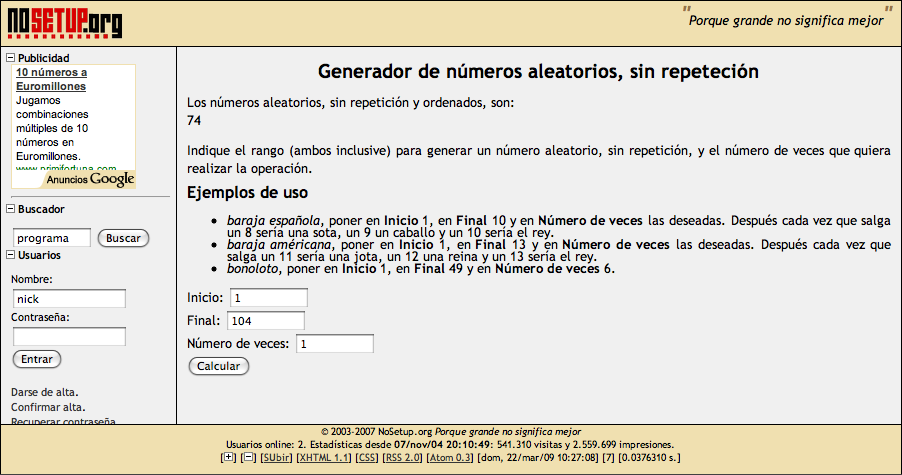This screenshot has height=475, width=902.
Task: Focus the Contraseña password field
Action: 69,336
